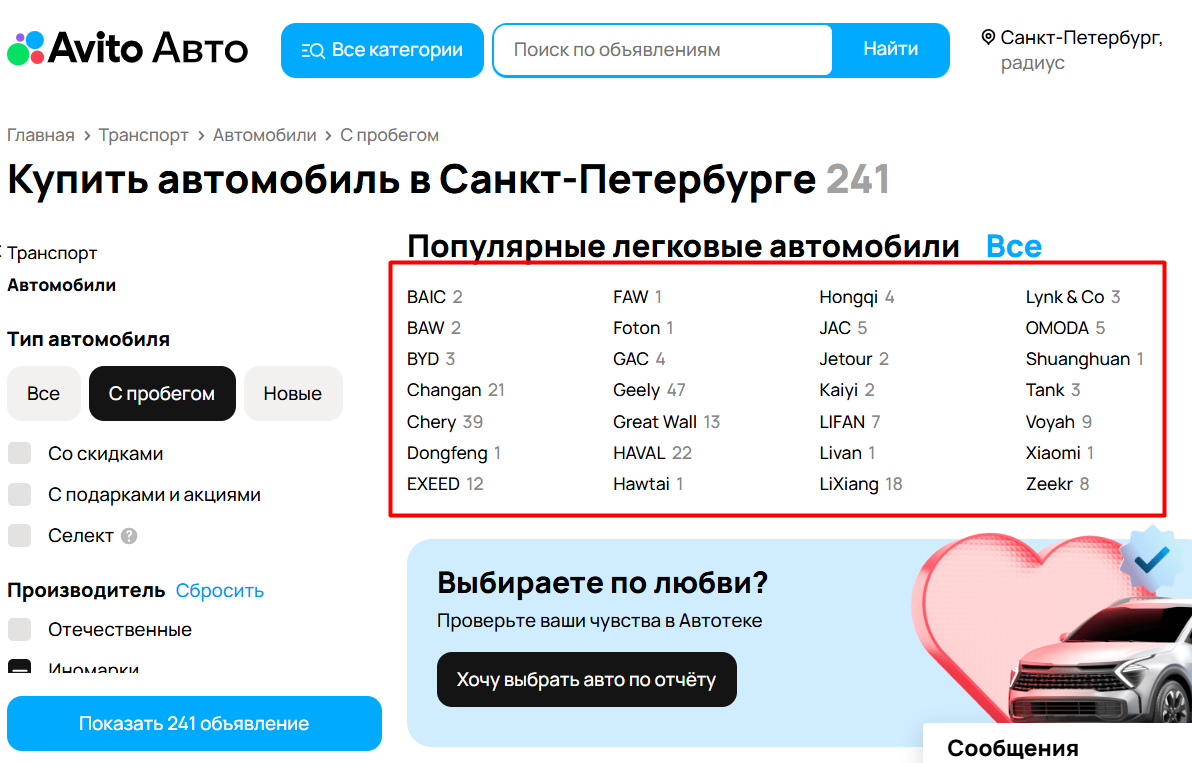Image resolution: width=1192 pixels, height=763 pixels.
Task: Select the С пробегом car type tab
Action: click(x=162, y=394)
